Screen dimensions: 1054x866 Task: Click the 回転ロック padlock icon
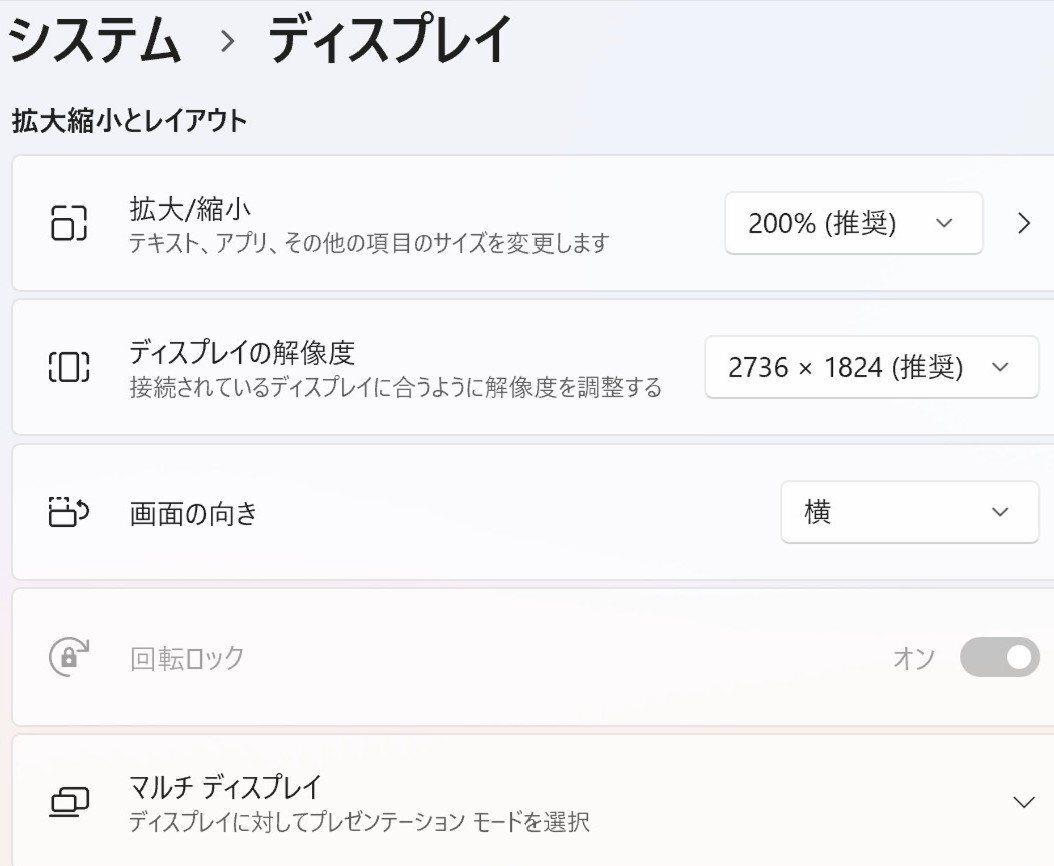tap(68, 657)
